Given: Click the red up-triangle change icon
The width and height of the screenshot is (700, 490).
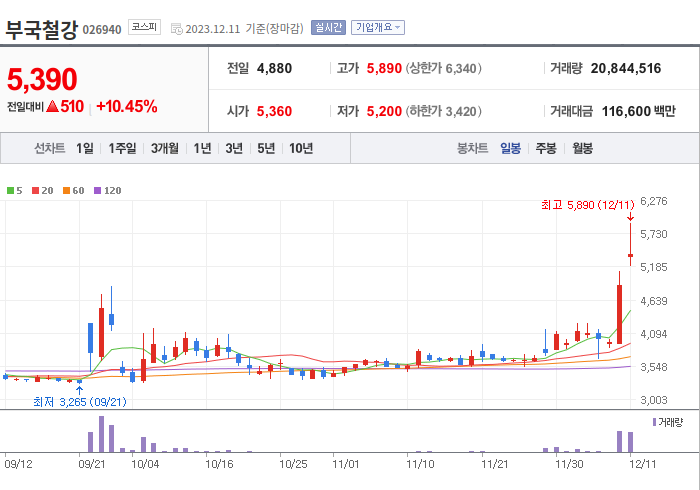Looking at the screenshot, I should 52,107.
